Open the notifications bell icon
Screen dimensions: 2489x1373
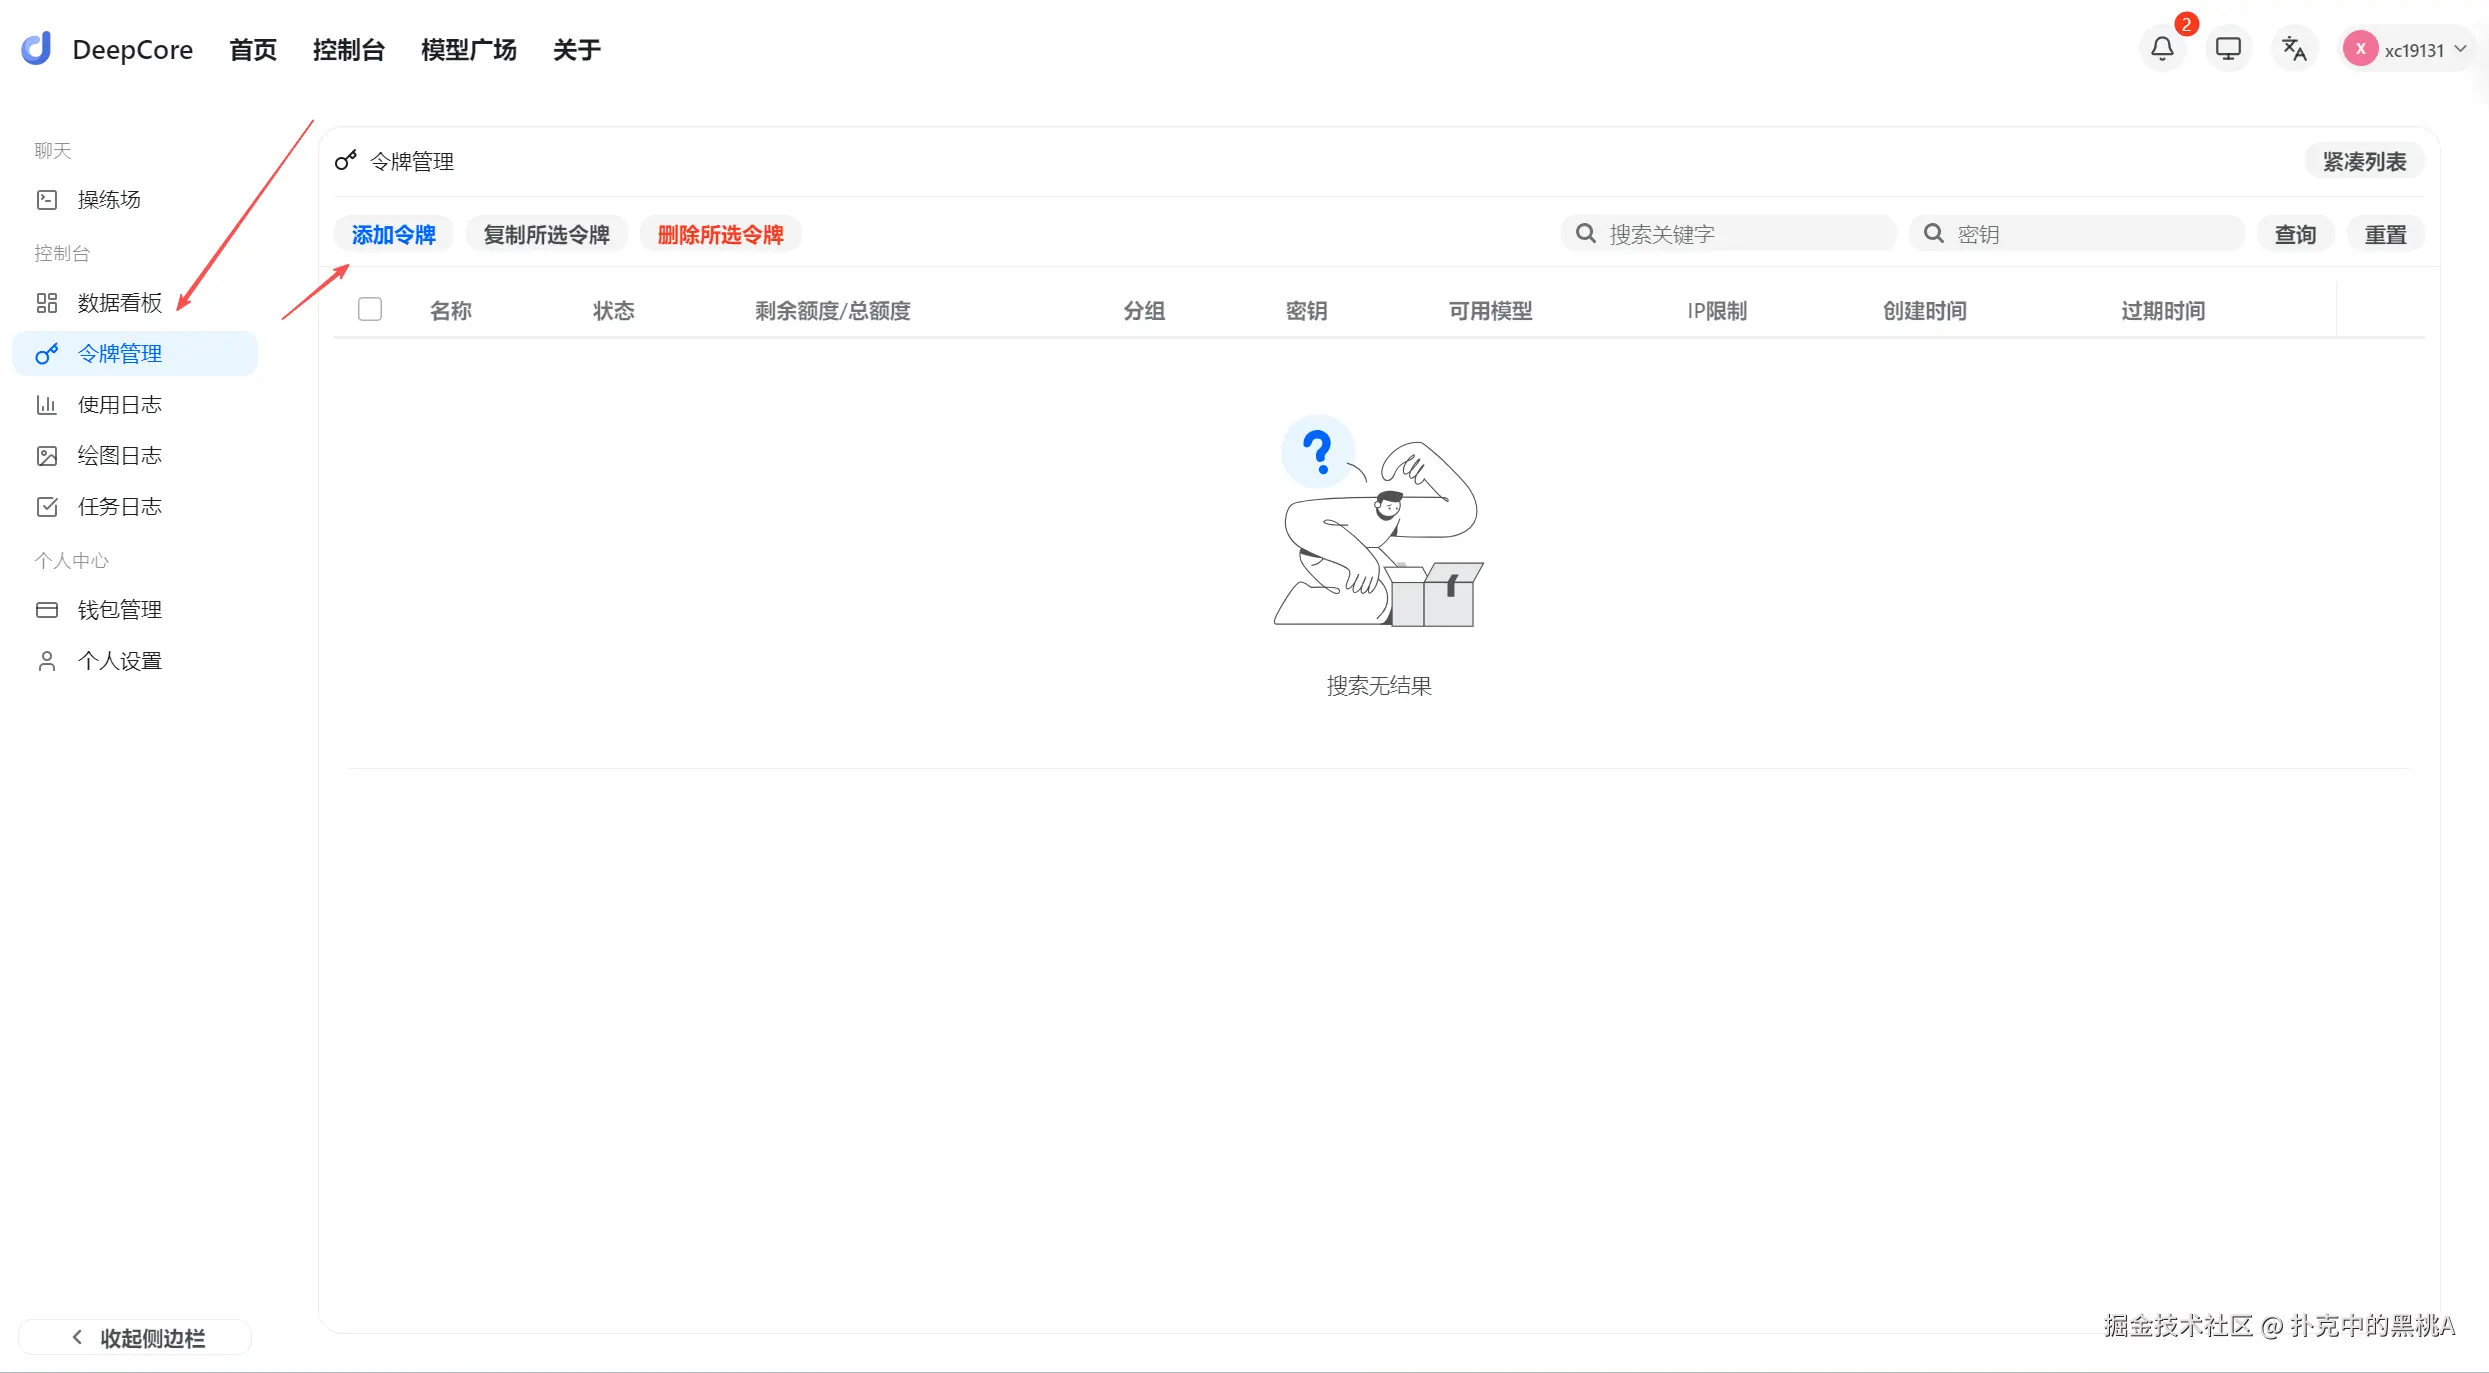[x=2162, y=49]
